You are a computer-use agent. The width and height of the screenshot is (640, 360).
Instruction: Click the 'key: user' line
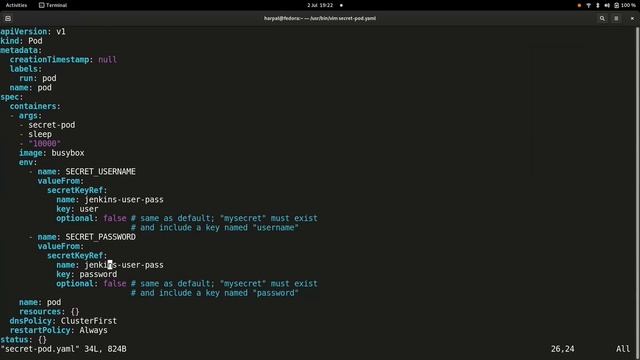77,209
